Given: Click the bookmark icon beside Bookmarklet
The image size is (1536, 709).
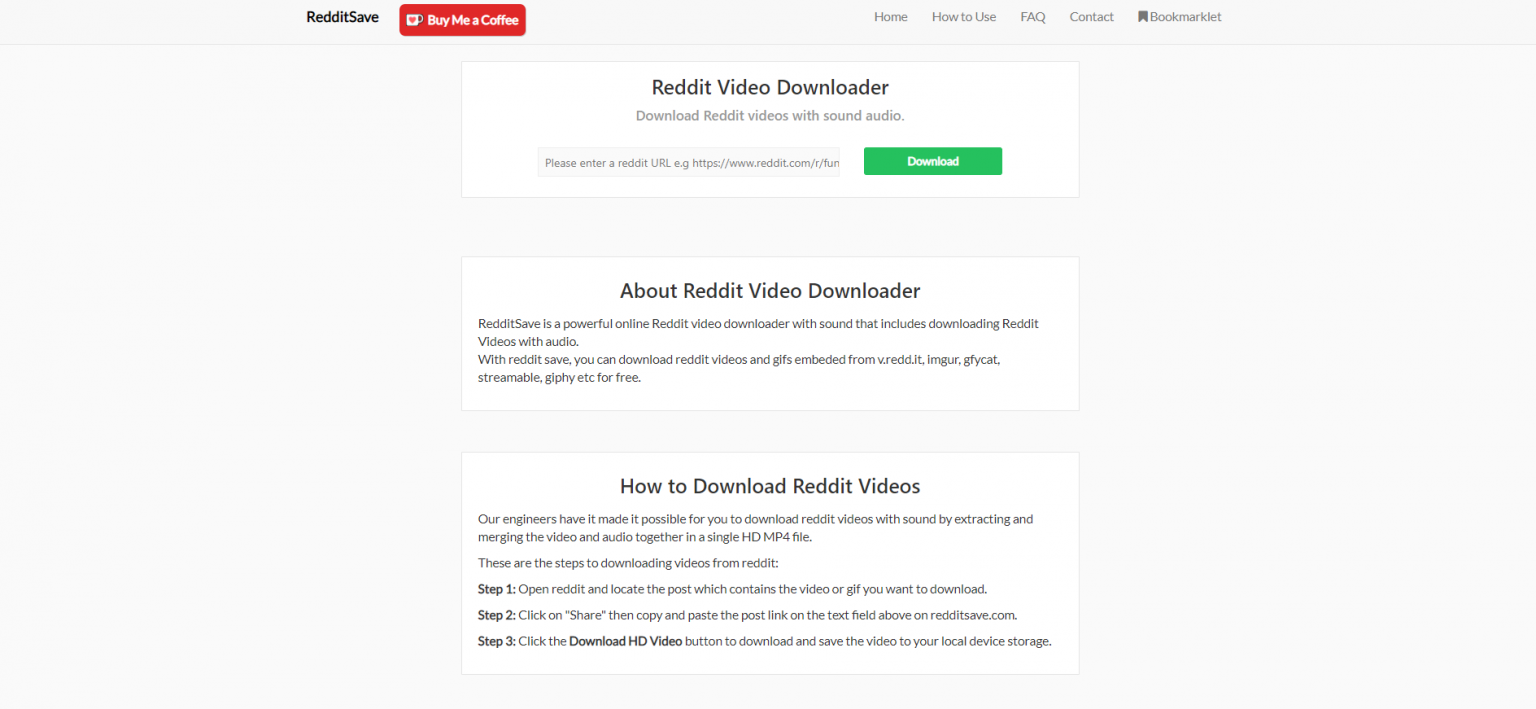Looking at the screenshot, I should pyautogui.click(x=1143, y=17).
